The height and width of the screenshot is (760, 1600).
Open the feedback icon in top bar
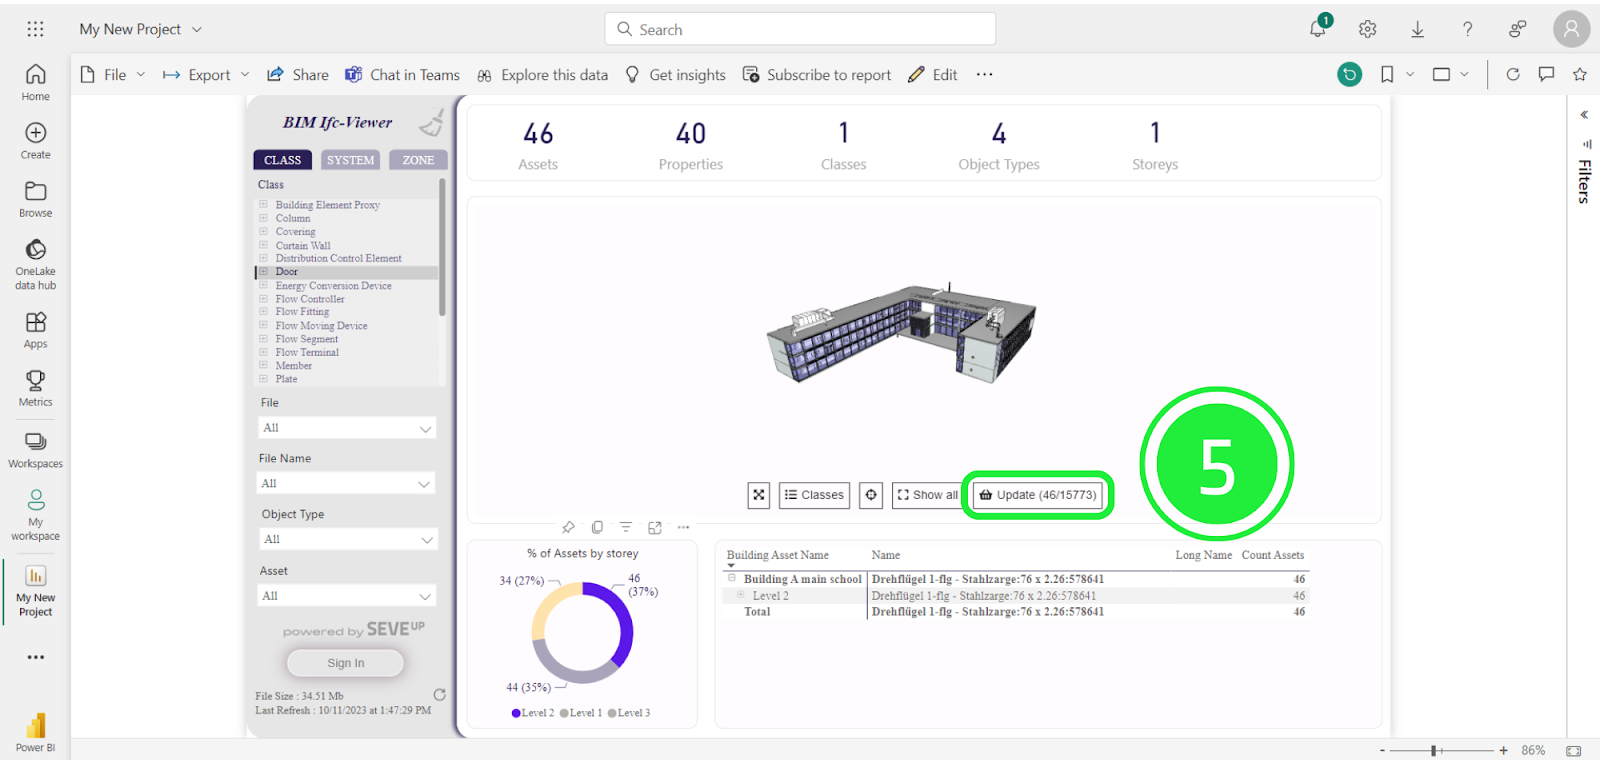pyautogui.click(x=1517, y=29)
